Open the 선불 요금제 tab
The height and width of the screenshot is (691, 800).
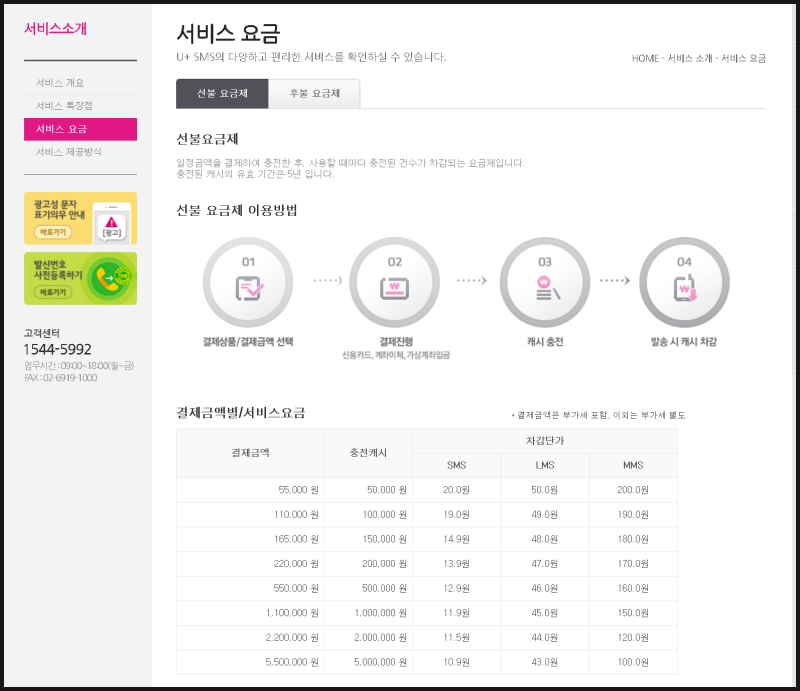pyautogui.click(x=222, y=93)
